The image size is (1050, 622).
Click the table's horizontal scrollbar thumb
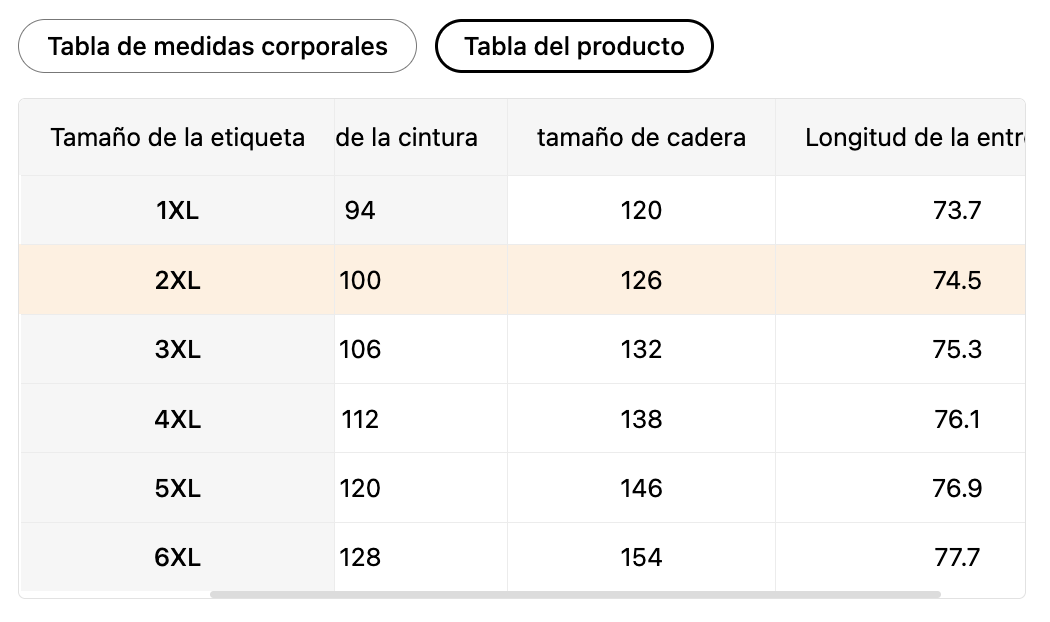pyautogui.click(x=575, y=594)
